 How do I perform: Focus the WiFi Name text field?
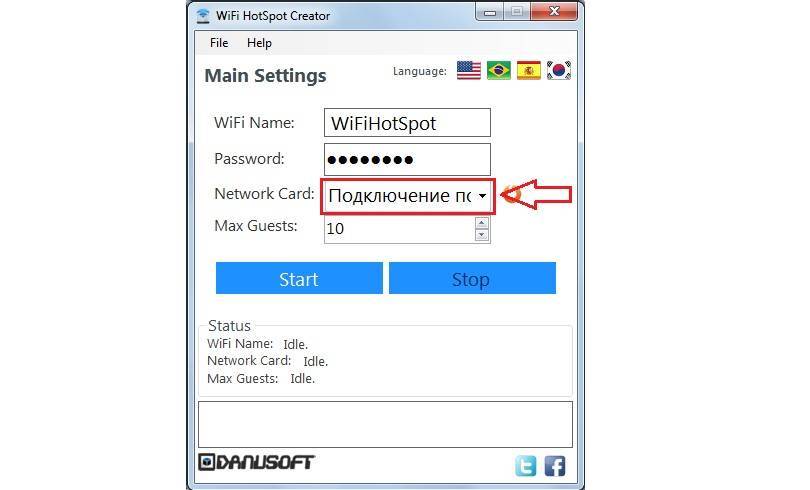[x=407, y=123]
